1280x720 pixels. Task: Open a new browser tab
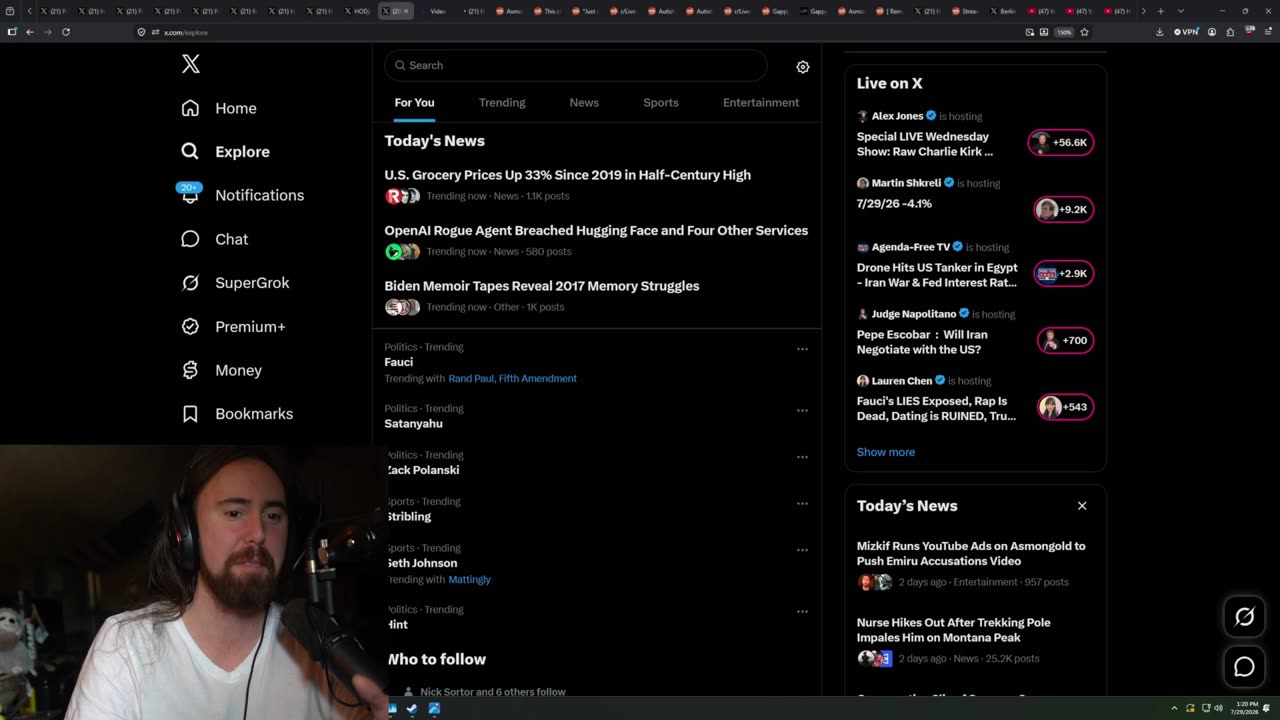[1160, 11]
